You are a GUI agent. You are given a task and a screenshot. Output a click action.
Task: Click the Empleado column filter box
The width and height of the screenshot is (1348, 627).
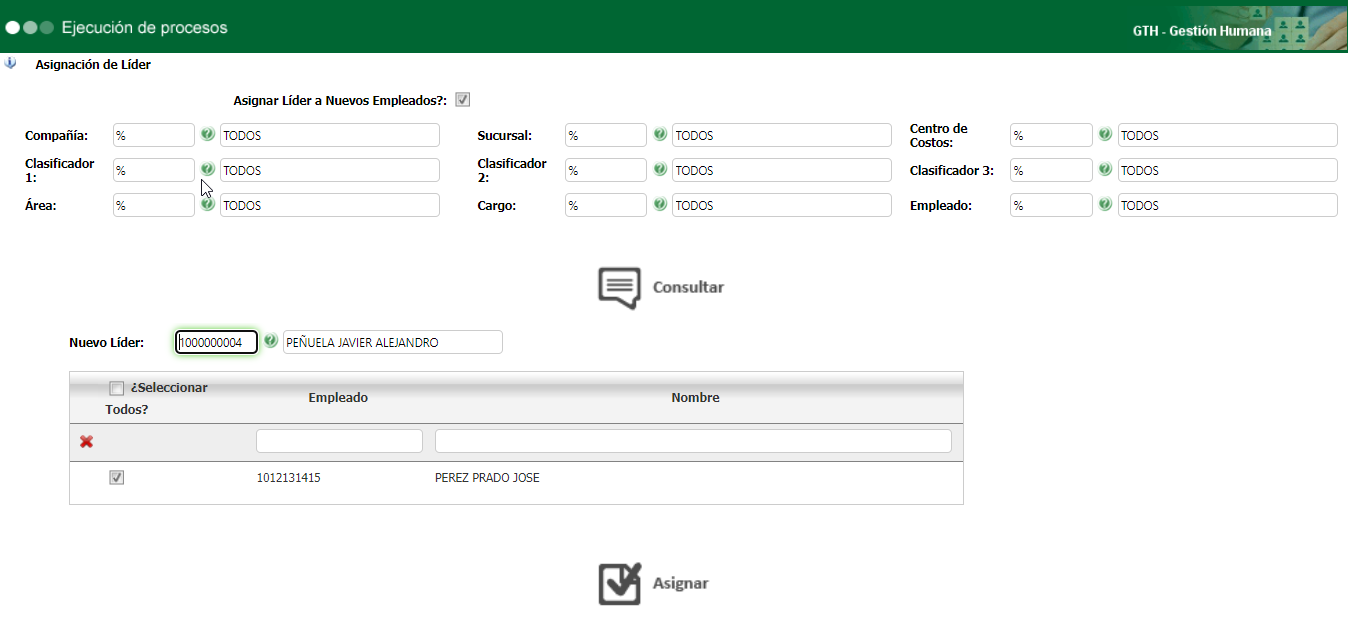(x=339, y=441)
